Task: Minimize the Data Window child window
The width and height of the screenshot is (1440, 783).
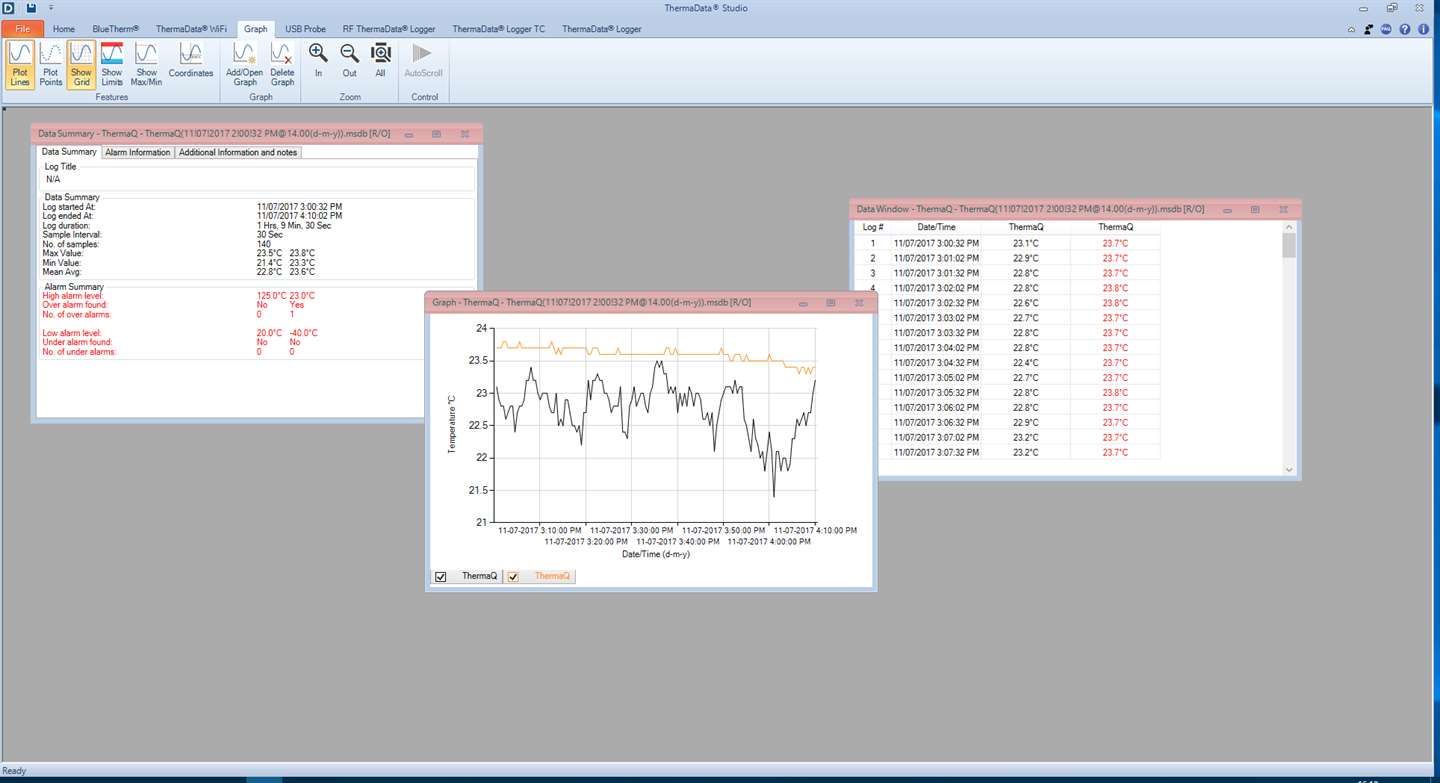Action: pos(1227,209)
